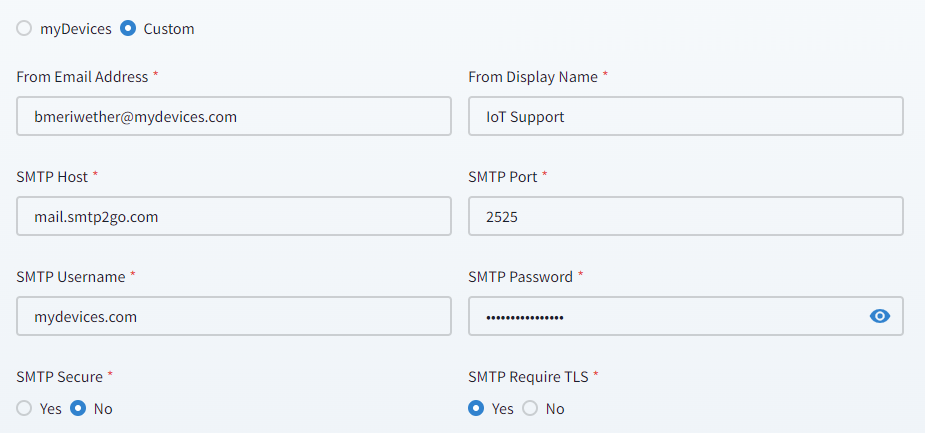This screenshot has width=925, height=433.
Task: Click the 'SMTP Password' label text
Action: pos(520,276)
